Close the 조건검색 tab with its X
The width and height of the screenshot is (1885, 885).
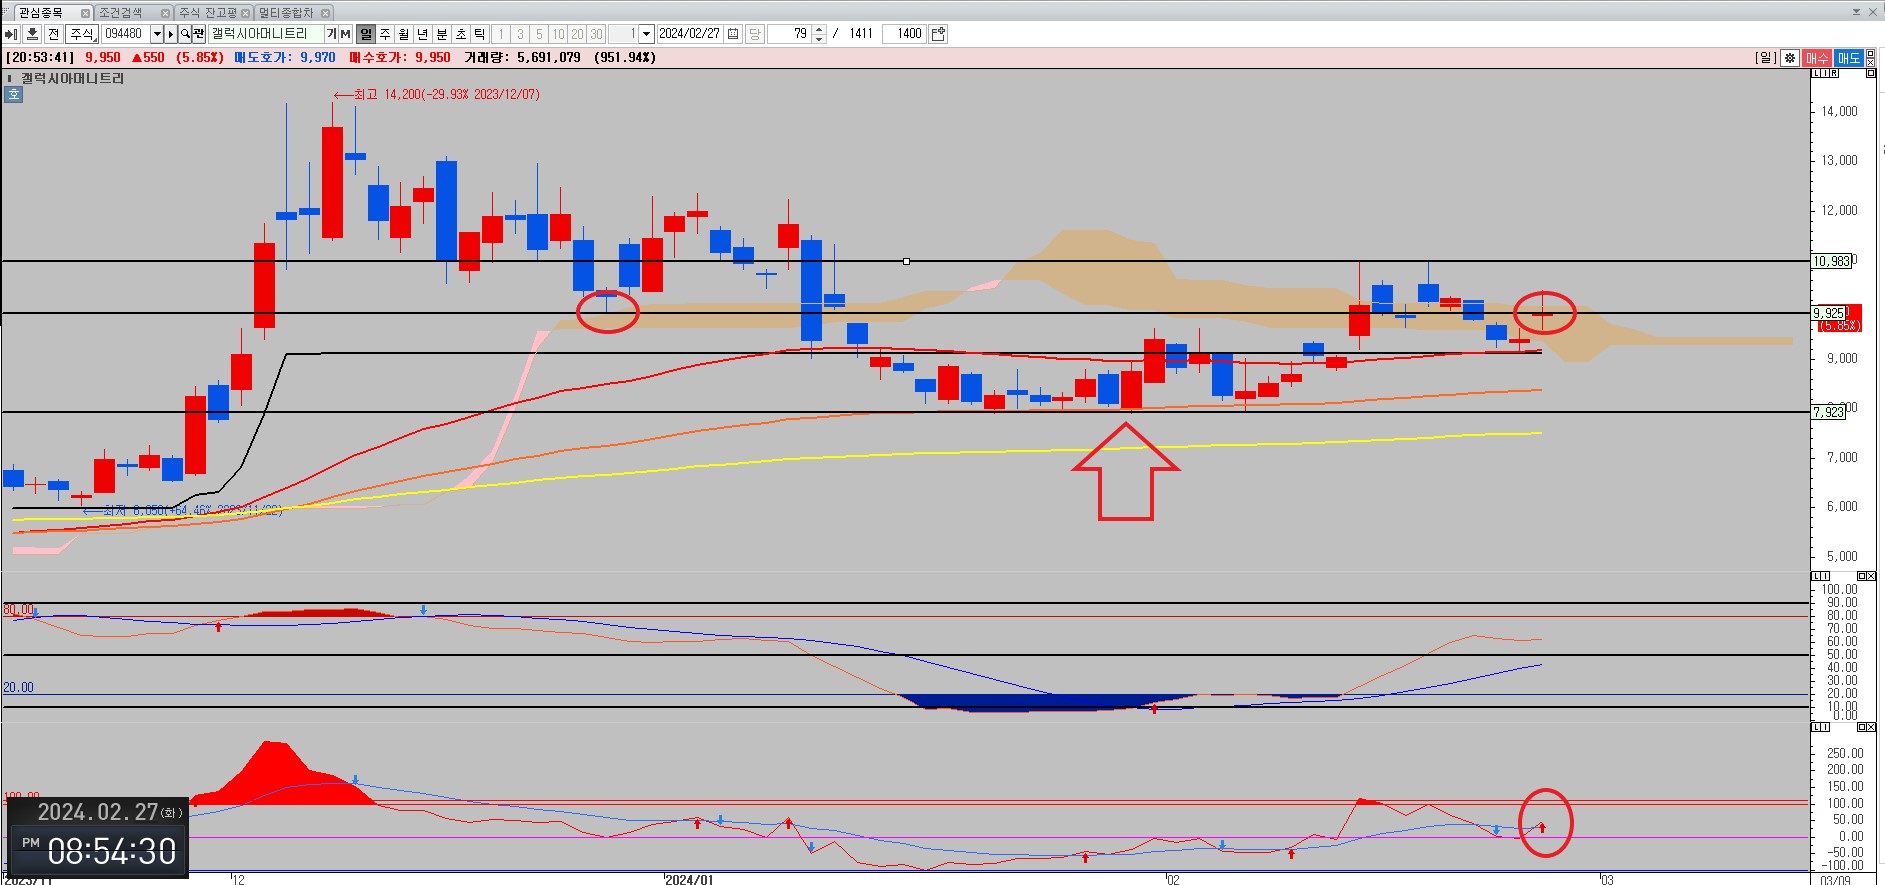[165, 13]
